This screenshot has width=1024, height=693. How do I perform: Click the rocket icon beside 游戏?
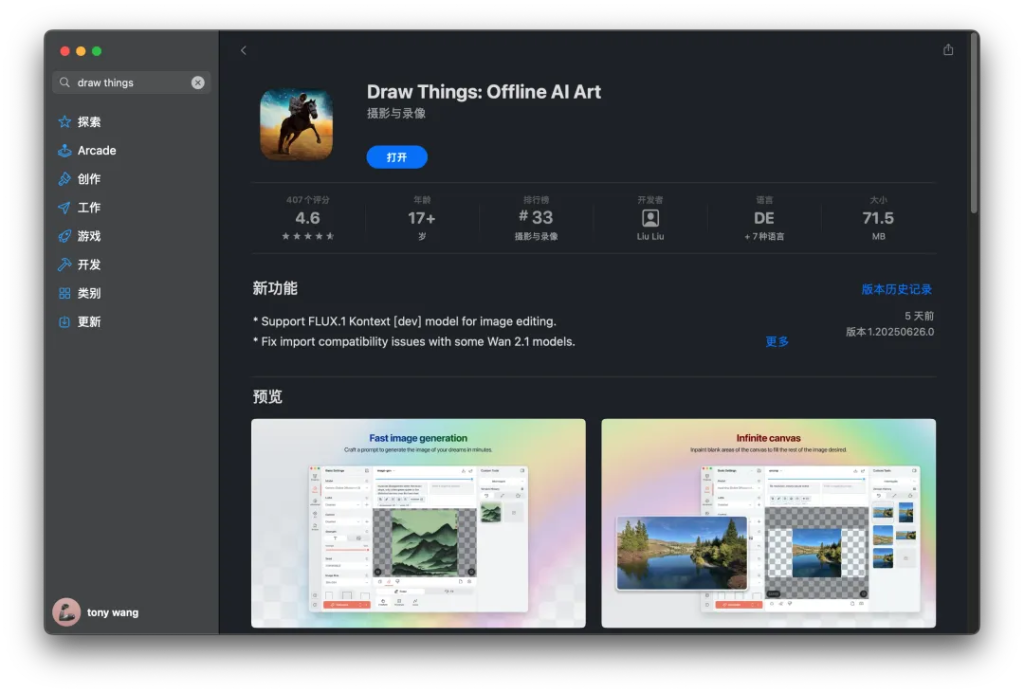(x=65, y=236)
